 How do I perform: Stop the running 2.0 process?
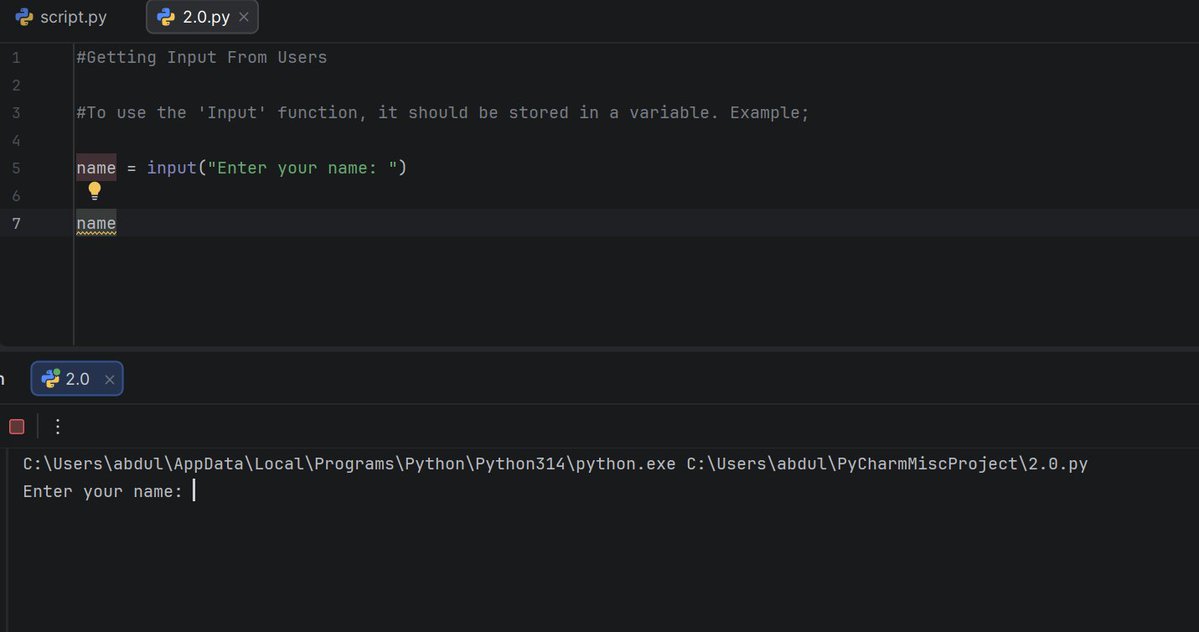pyautogui.click(x=17, y=426)
